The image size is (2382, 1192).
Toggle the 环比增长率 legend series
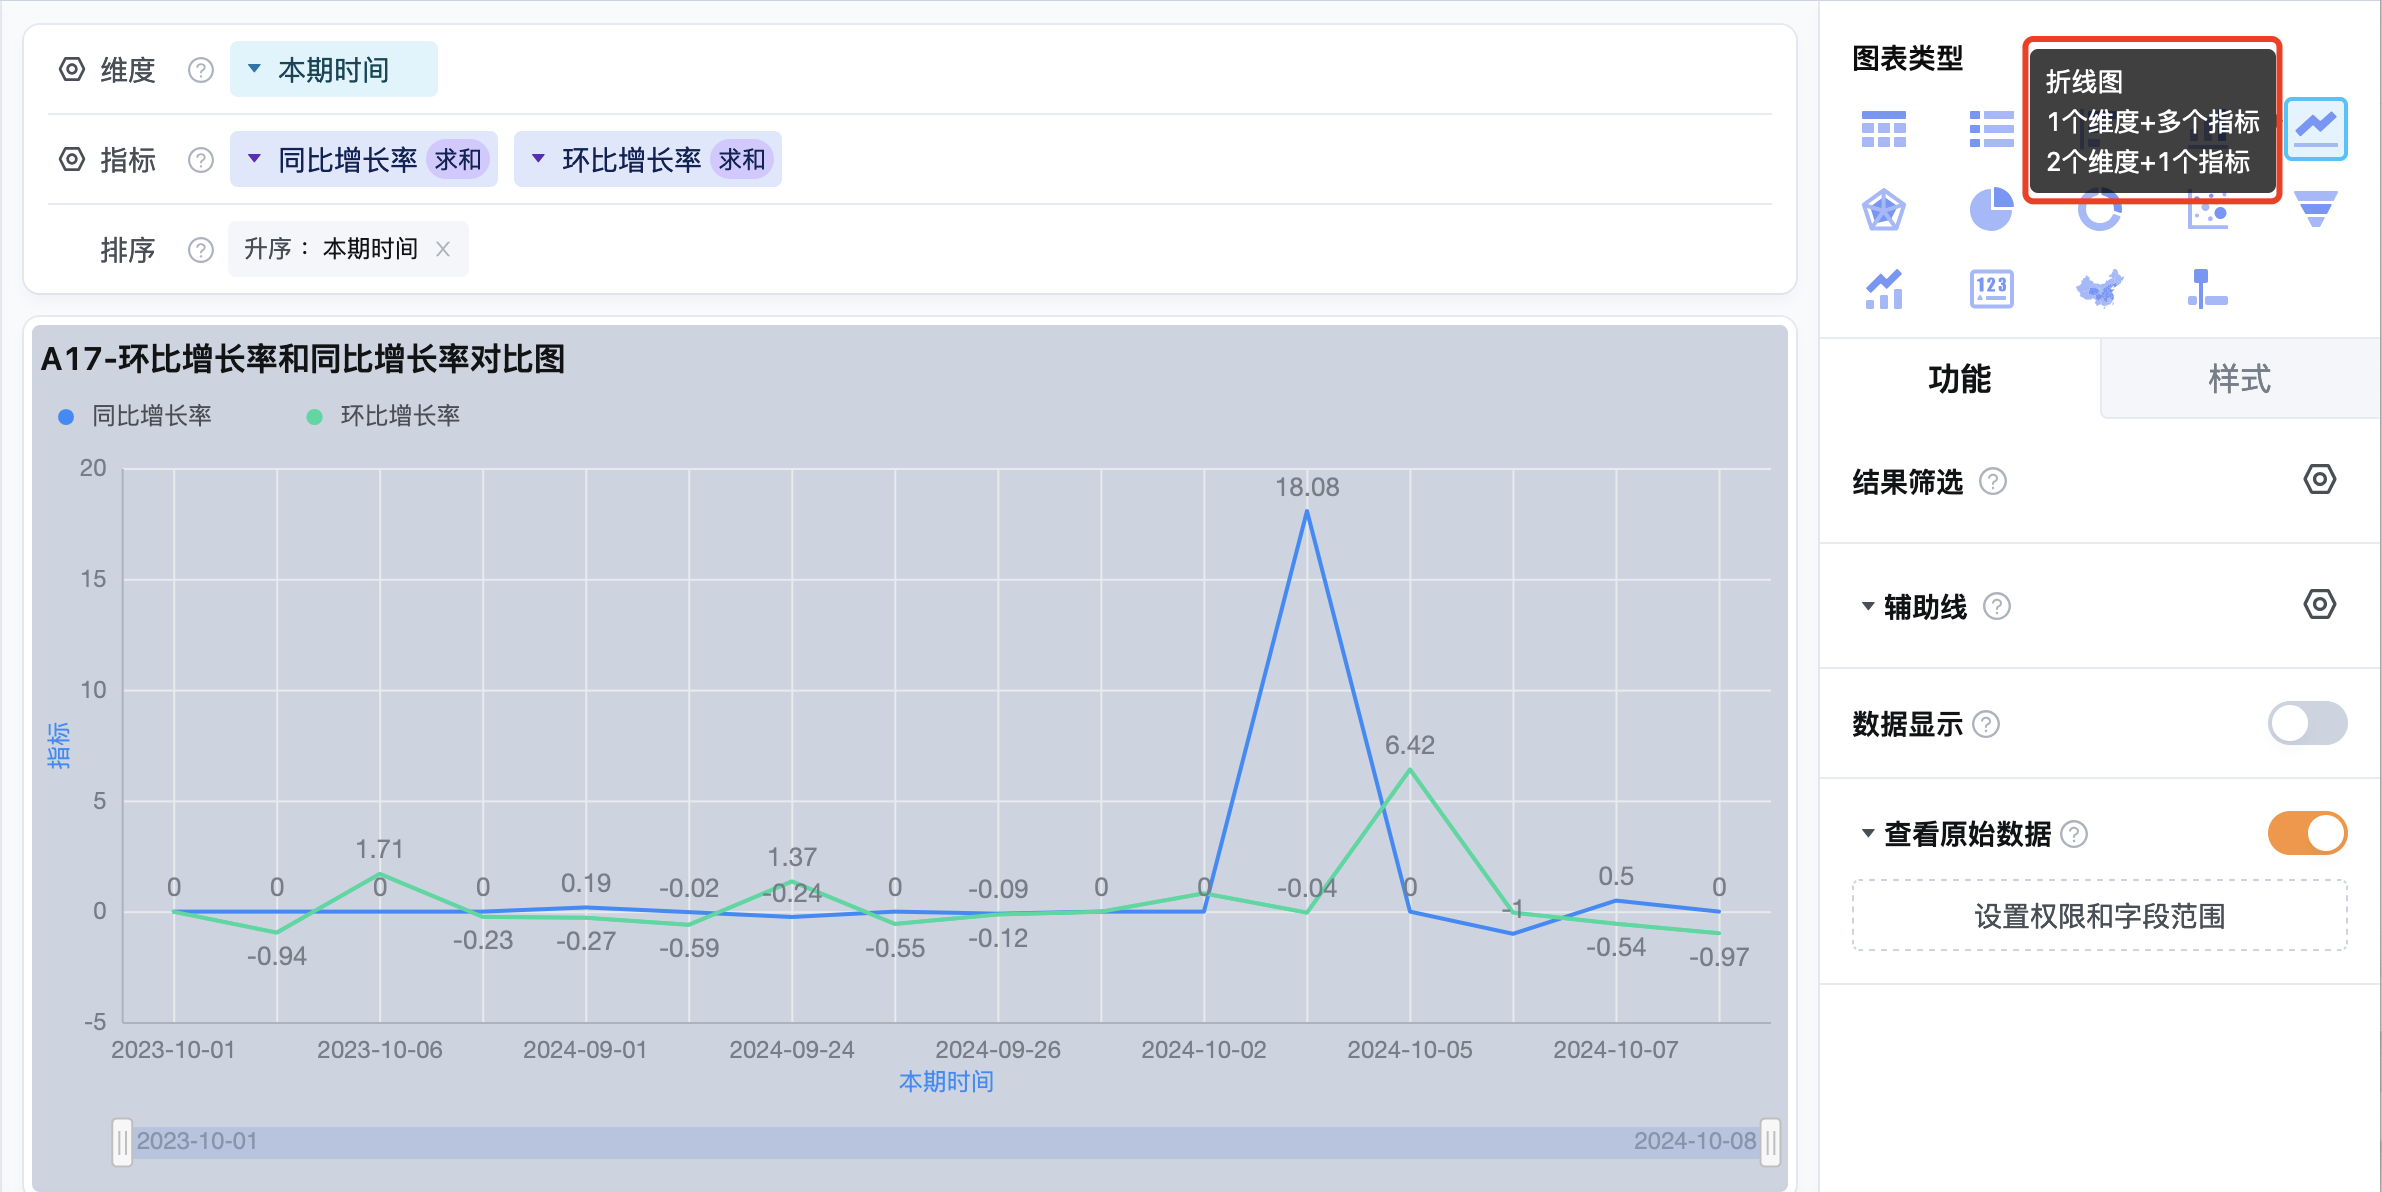tap(384, 416)
